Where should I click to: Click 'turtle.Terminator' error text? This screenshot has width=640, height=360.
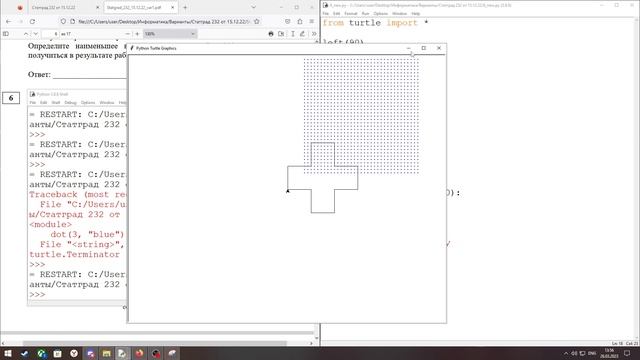(x=74, y=254)
